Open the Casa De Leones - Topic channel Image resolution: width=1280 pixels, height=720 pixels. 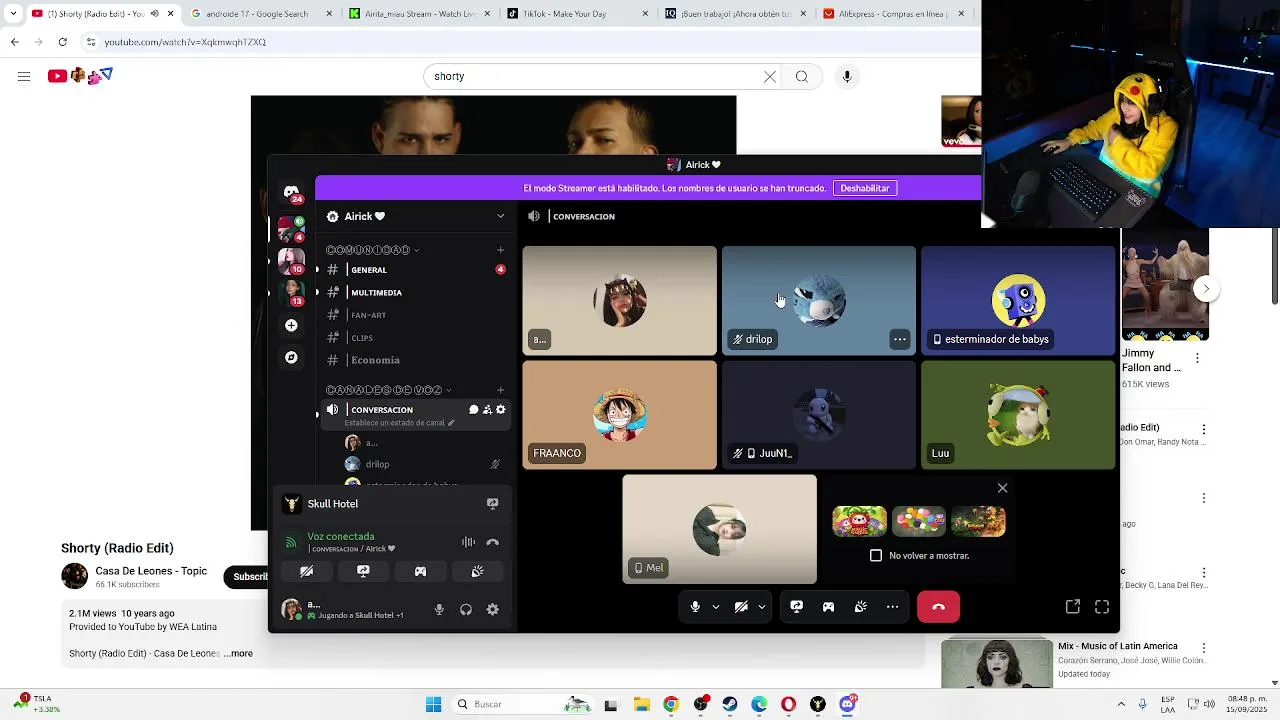tap(151, 571)
